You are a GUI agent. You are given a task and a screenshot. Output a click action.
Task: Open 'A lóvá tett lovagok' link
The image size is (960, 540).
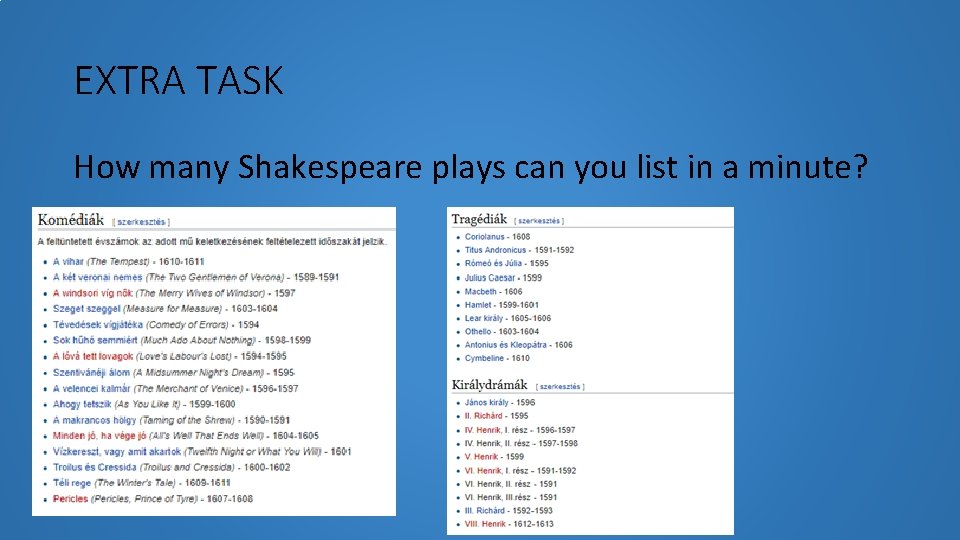tap(92, 356)
